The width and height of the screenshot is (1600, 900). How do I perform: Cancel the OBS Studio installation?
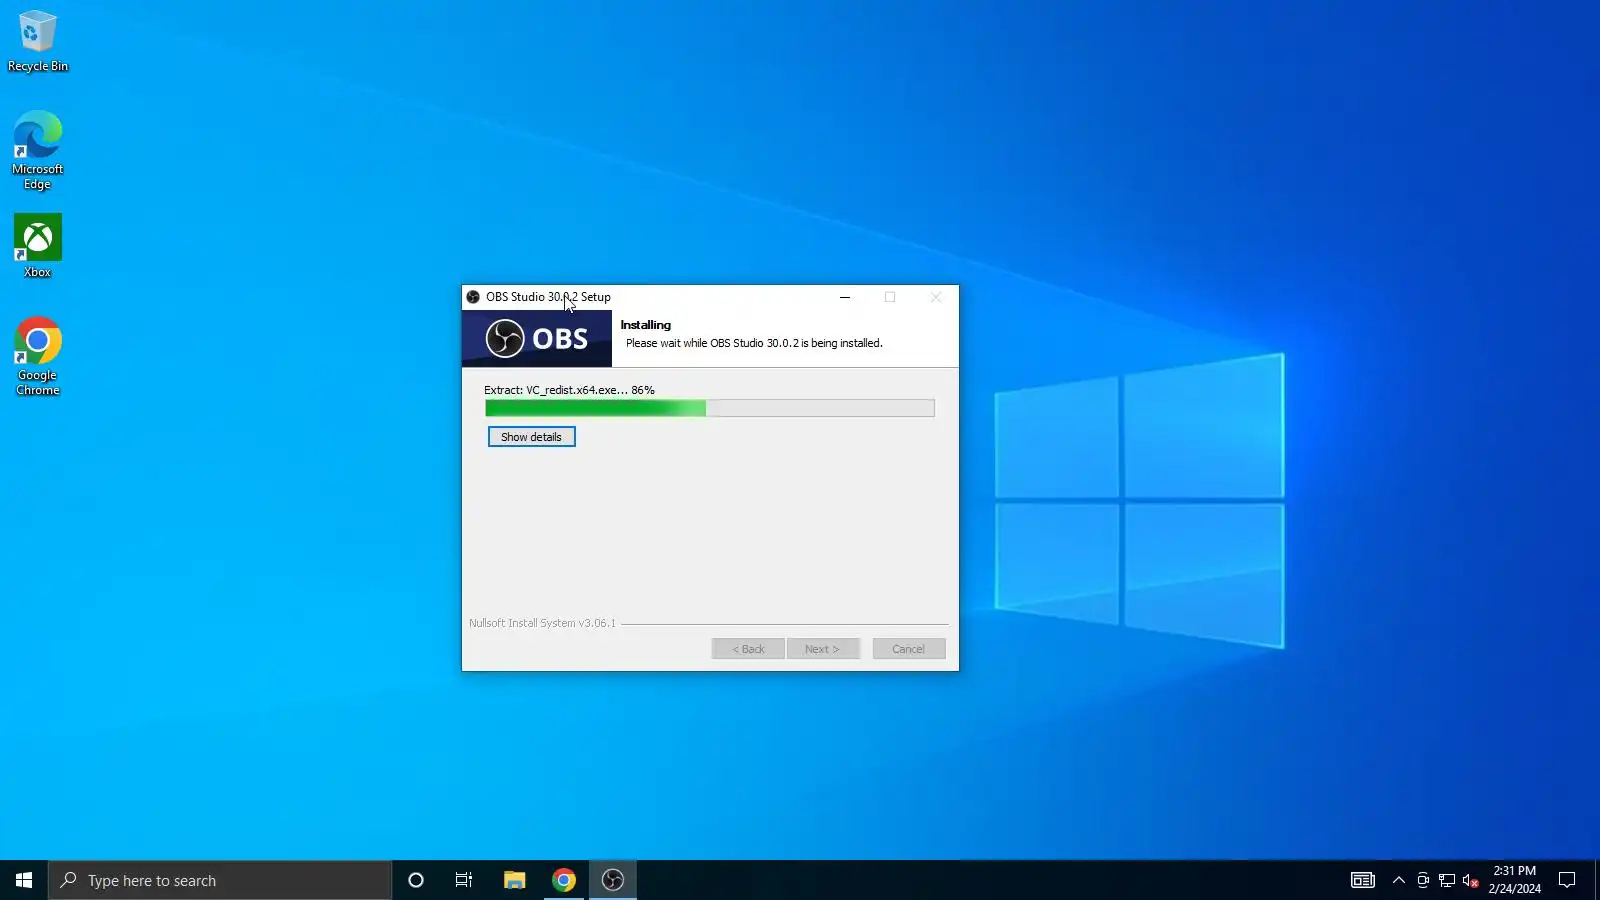click(908, 649)
